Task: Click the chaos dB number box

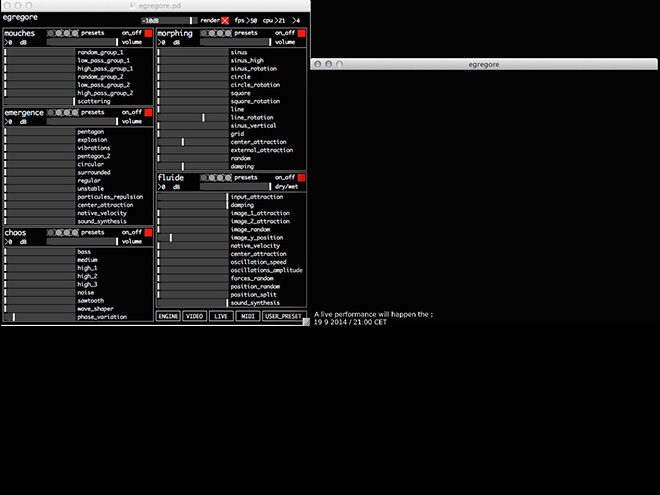Action: pyautogui.click(x=11, y=242)
